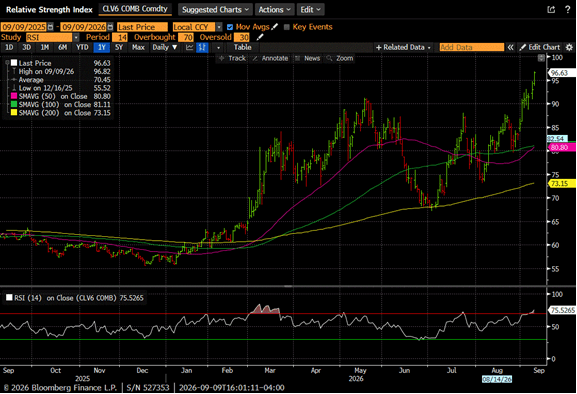
Task: Edit moving averages with pencil icon
Action: click(x=275, y=27)
